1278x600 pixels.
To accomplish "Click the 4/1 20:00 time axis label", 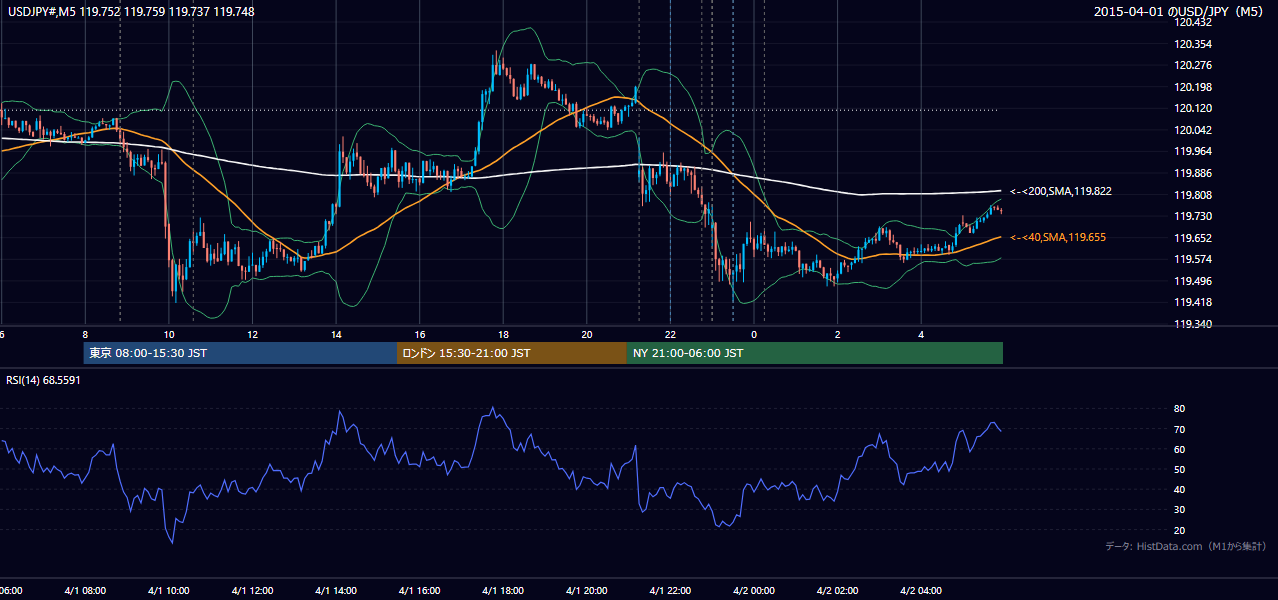I will coord(587,590).
